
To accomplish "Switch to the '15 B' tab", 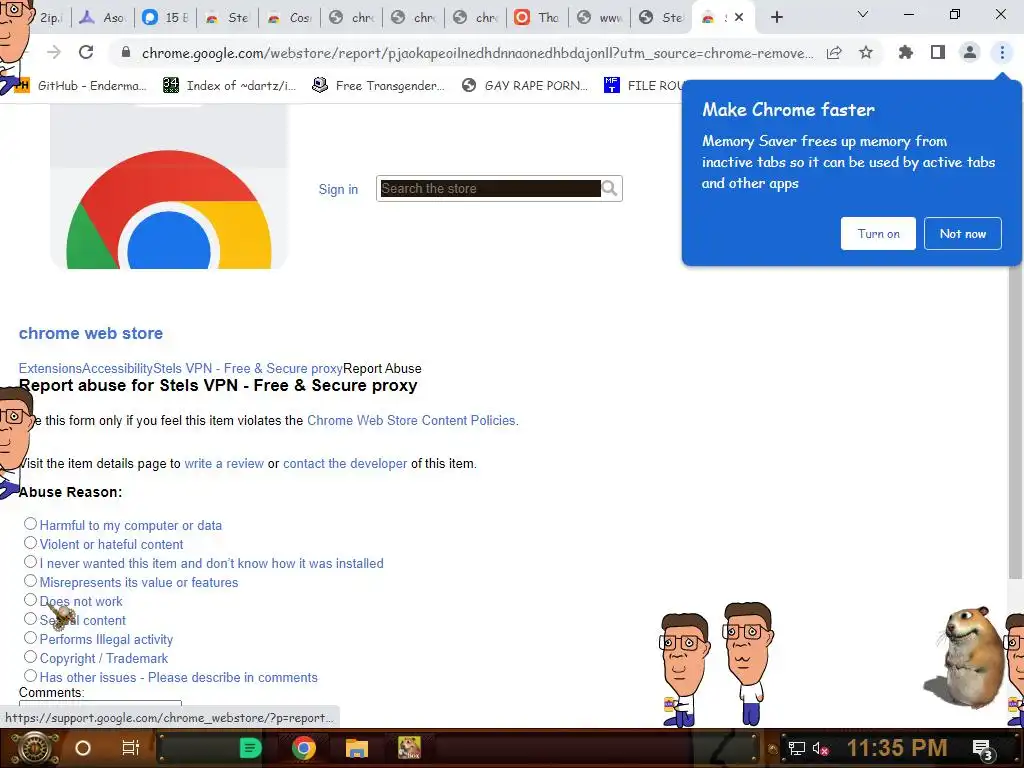I will (x=166, y=18).
